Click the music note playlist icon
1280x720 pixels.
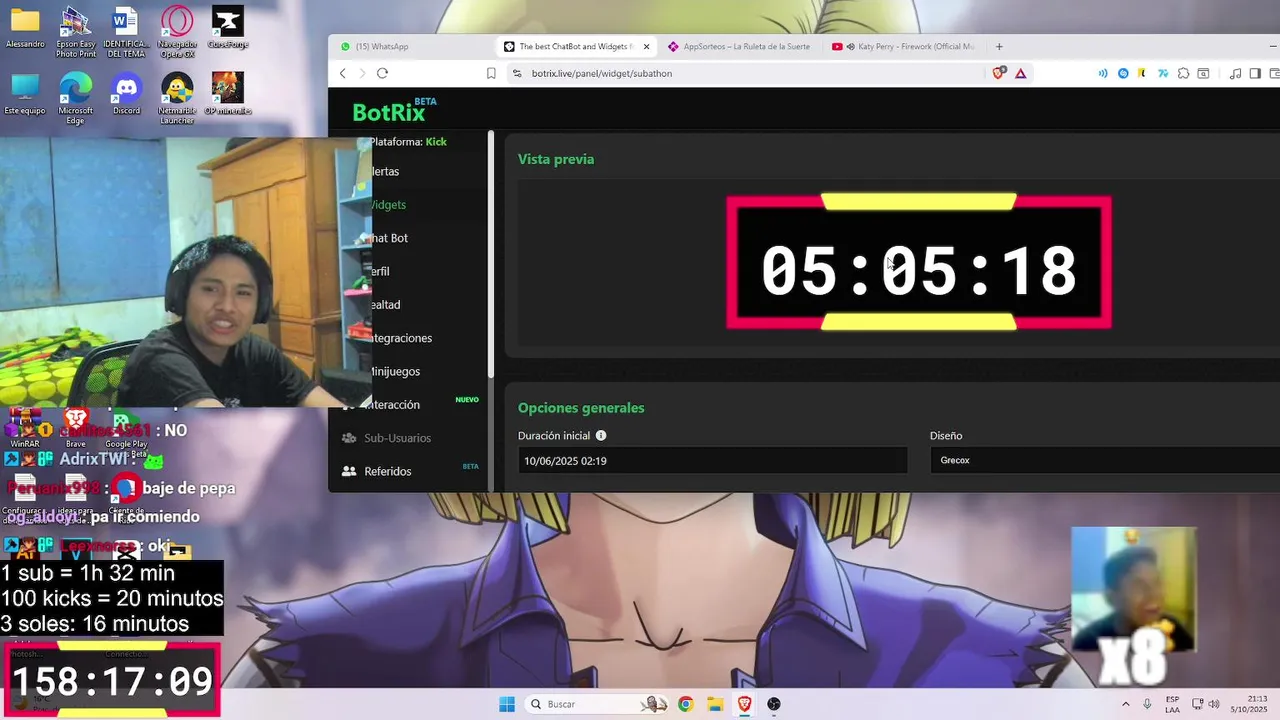coord(1236,73)
